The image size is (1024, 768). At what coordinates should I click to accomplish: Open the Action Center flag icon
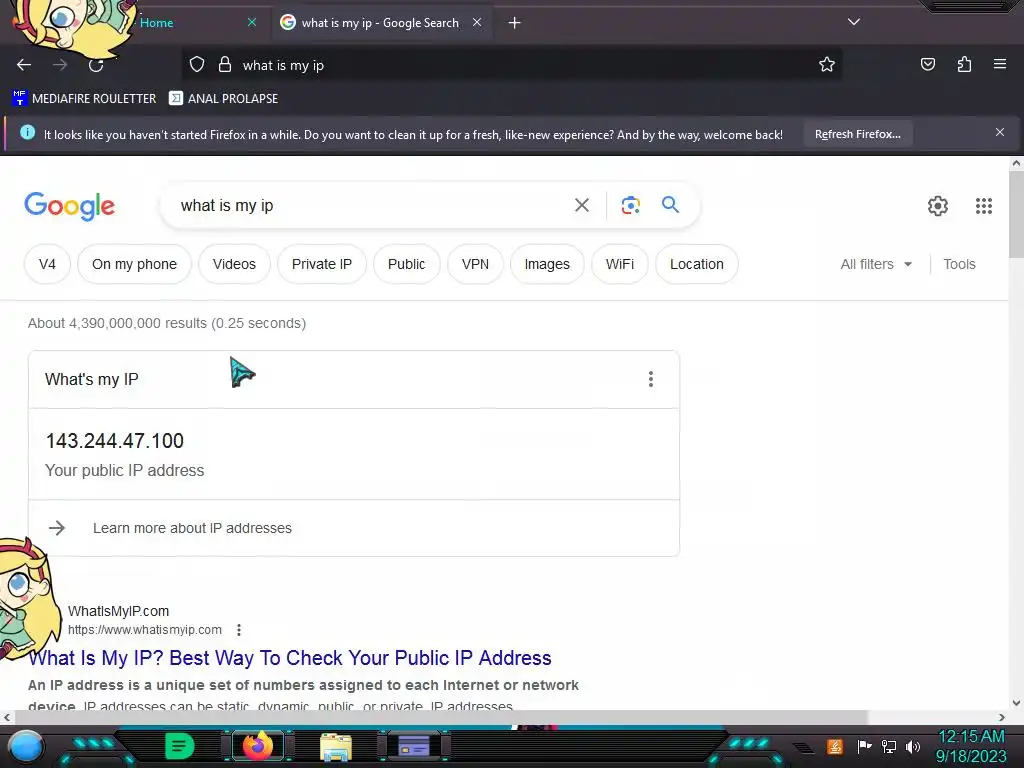tap(864, 746)
